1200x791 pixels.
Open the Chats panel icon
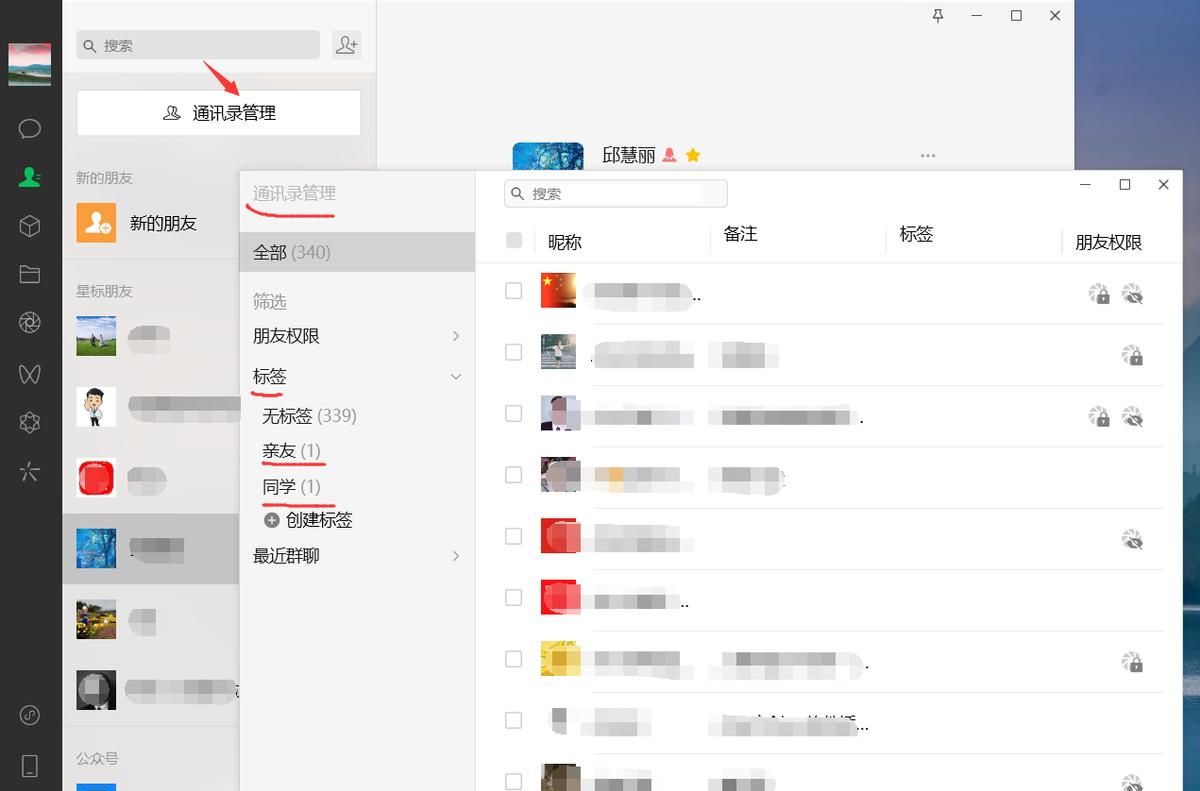(x=30, y=128)
